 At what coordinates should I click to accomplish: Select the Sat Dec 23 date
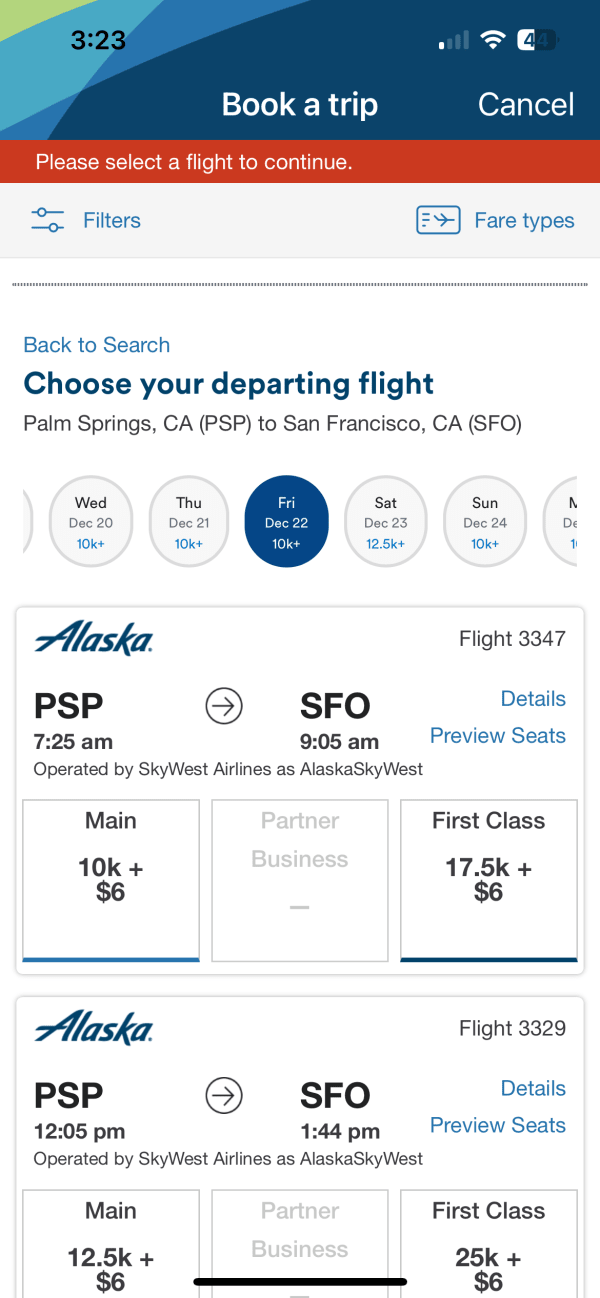[x=386, y=521]
